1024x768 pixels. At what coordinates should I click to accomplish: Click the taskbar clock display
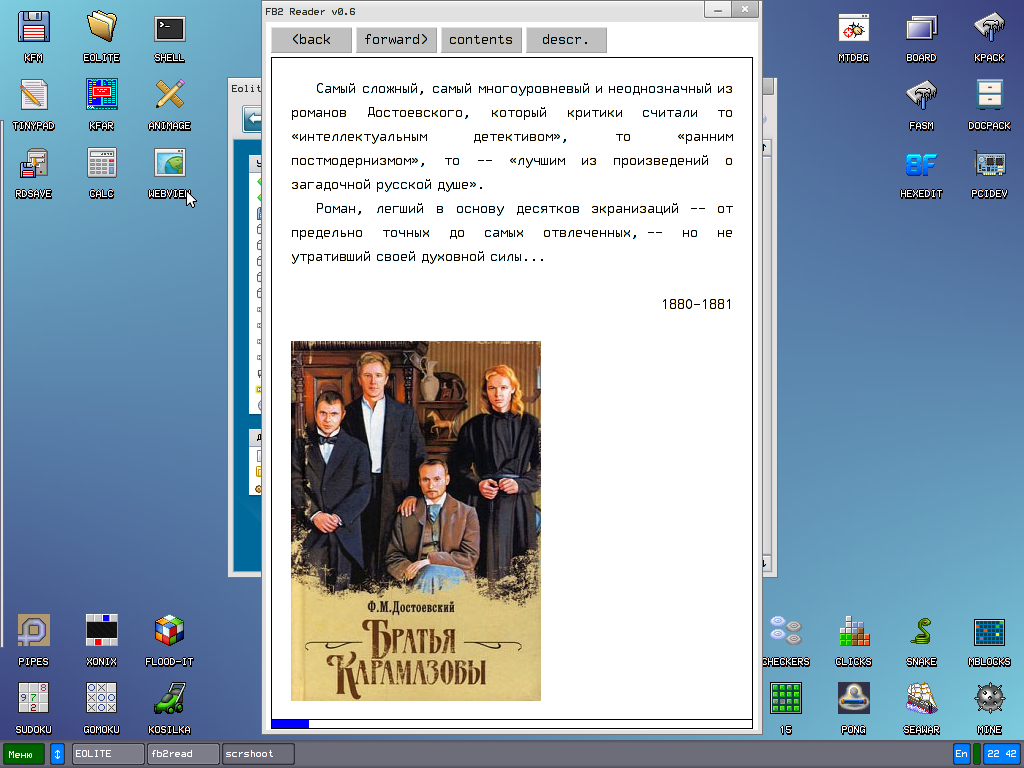pos(1002,754)
